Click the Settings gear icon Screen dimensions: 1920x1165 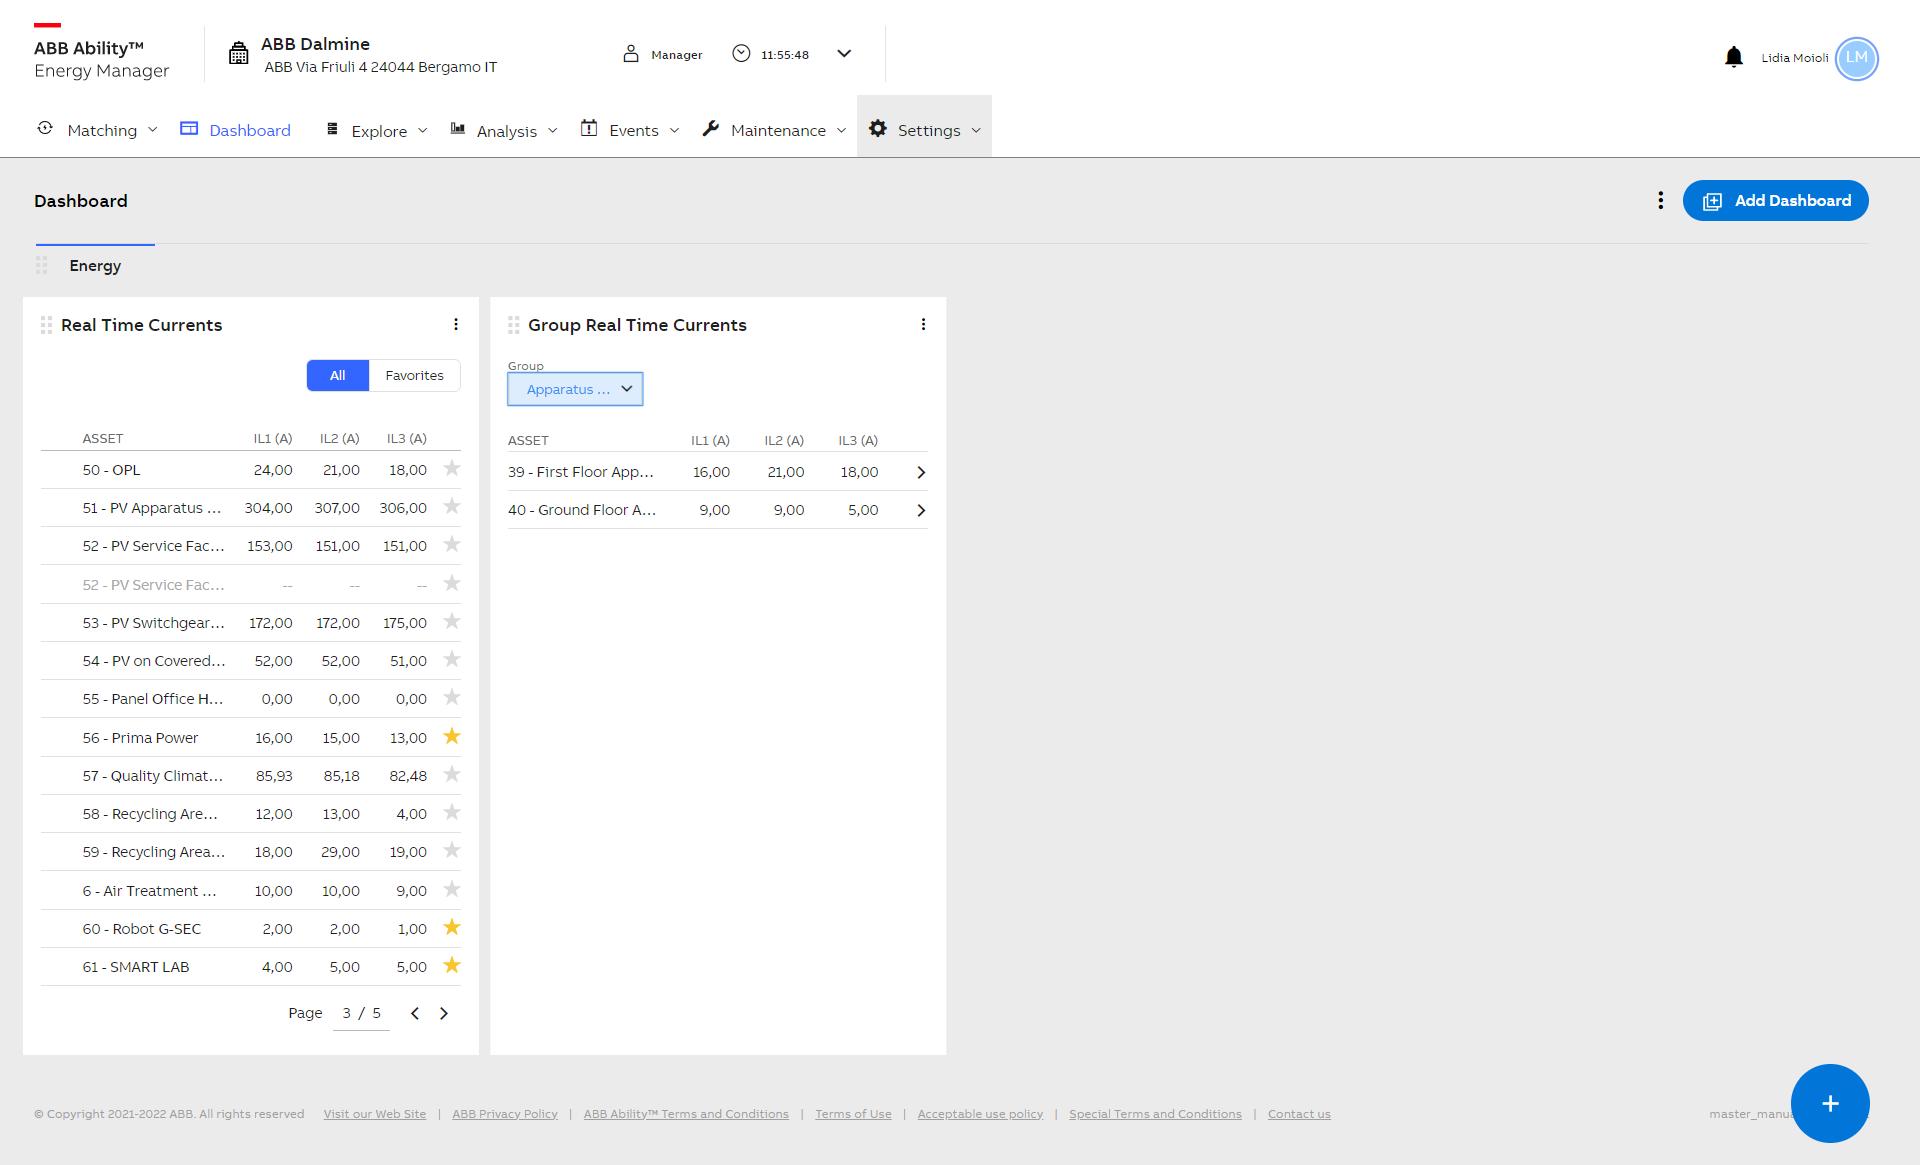878,129
